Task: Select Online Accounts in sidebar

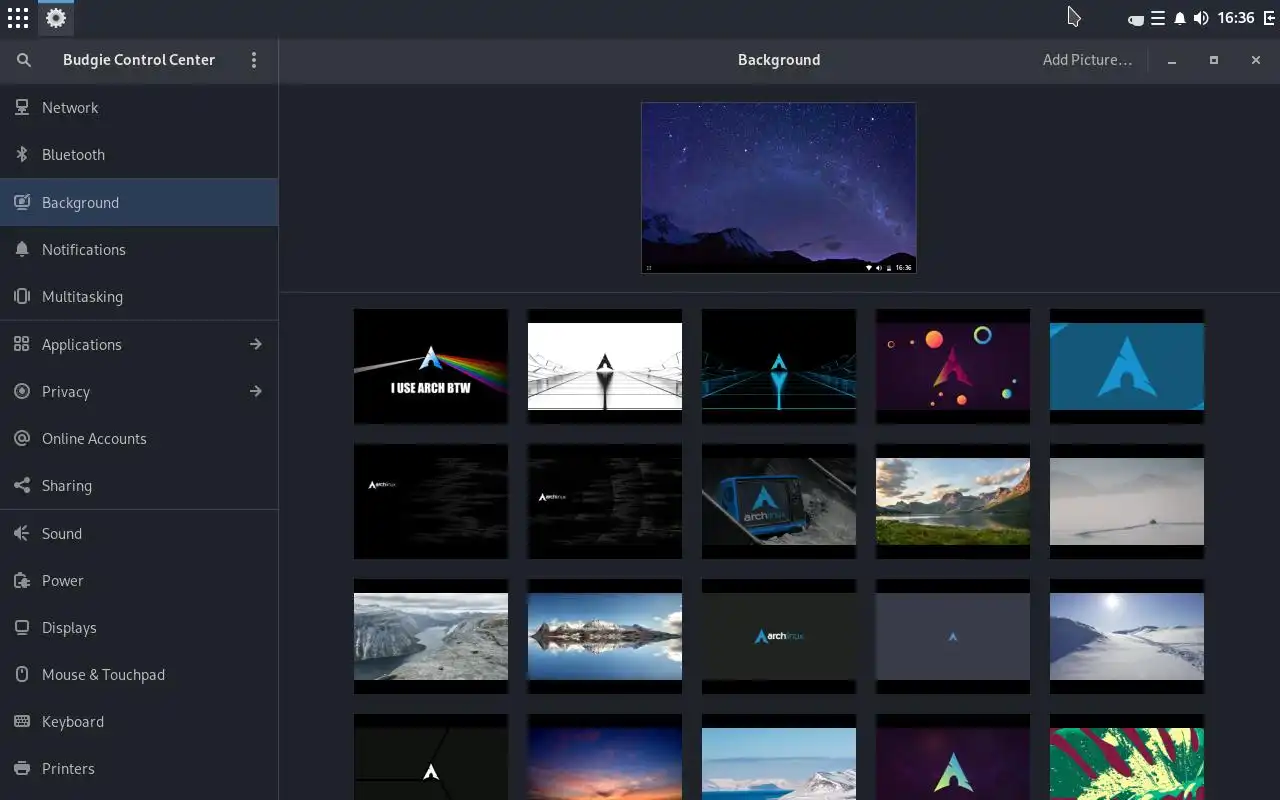Action: click(x=139, y=438)
